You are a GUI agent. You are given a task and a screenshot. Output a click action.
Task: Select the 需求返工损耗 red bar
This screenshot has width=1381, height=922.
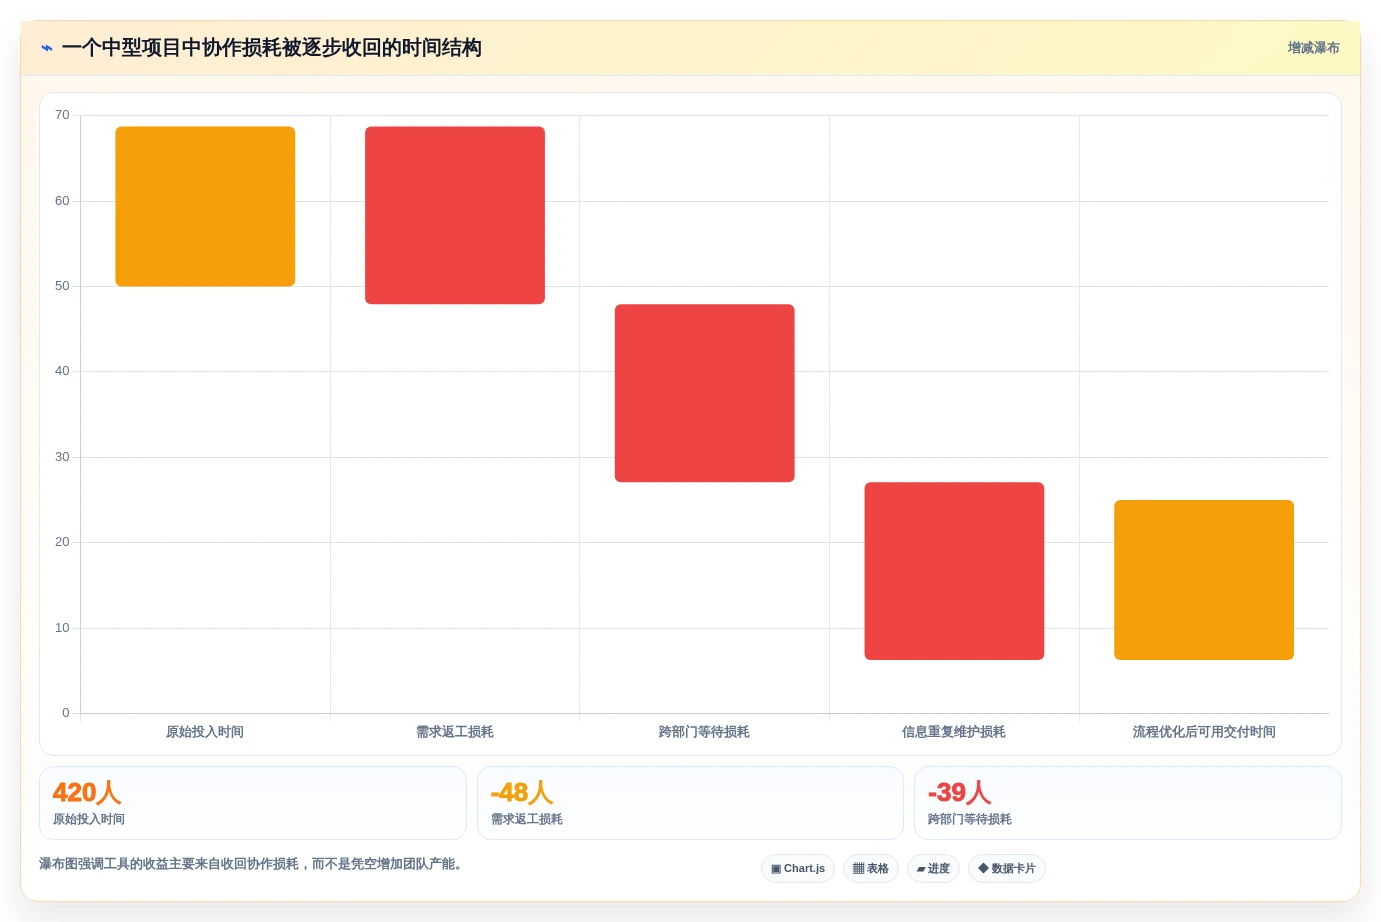tap(455, 215)
